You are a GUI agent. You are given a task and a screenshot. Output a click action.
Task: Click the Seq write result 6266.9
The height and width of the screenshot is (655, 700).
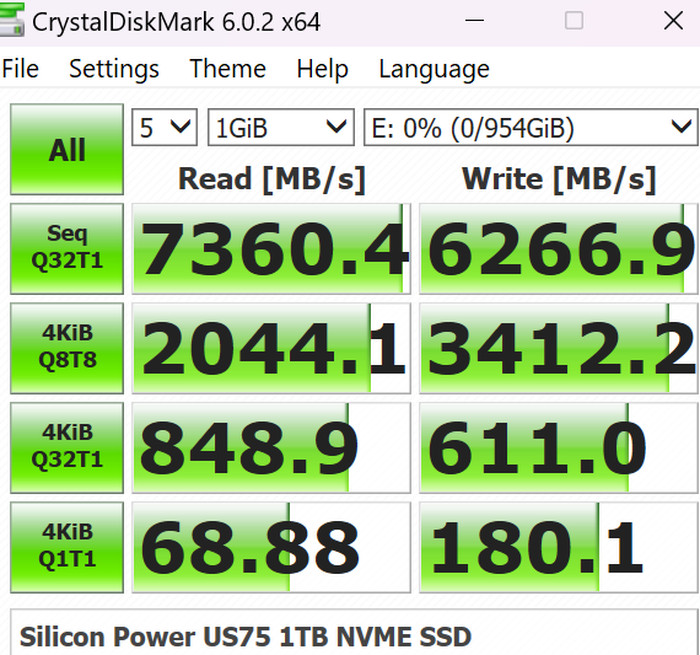[558, 249]
